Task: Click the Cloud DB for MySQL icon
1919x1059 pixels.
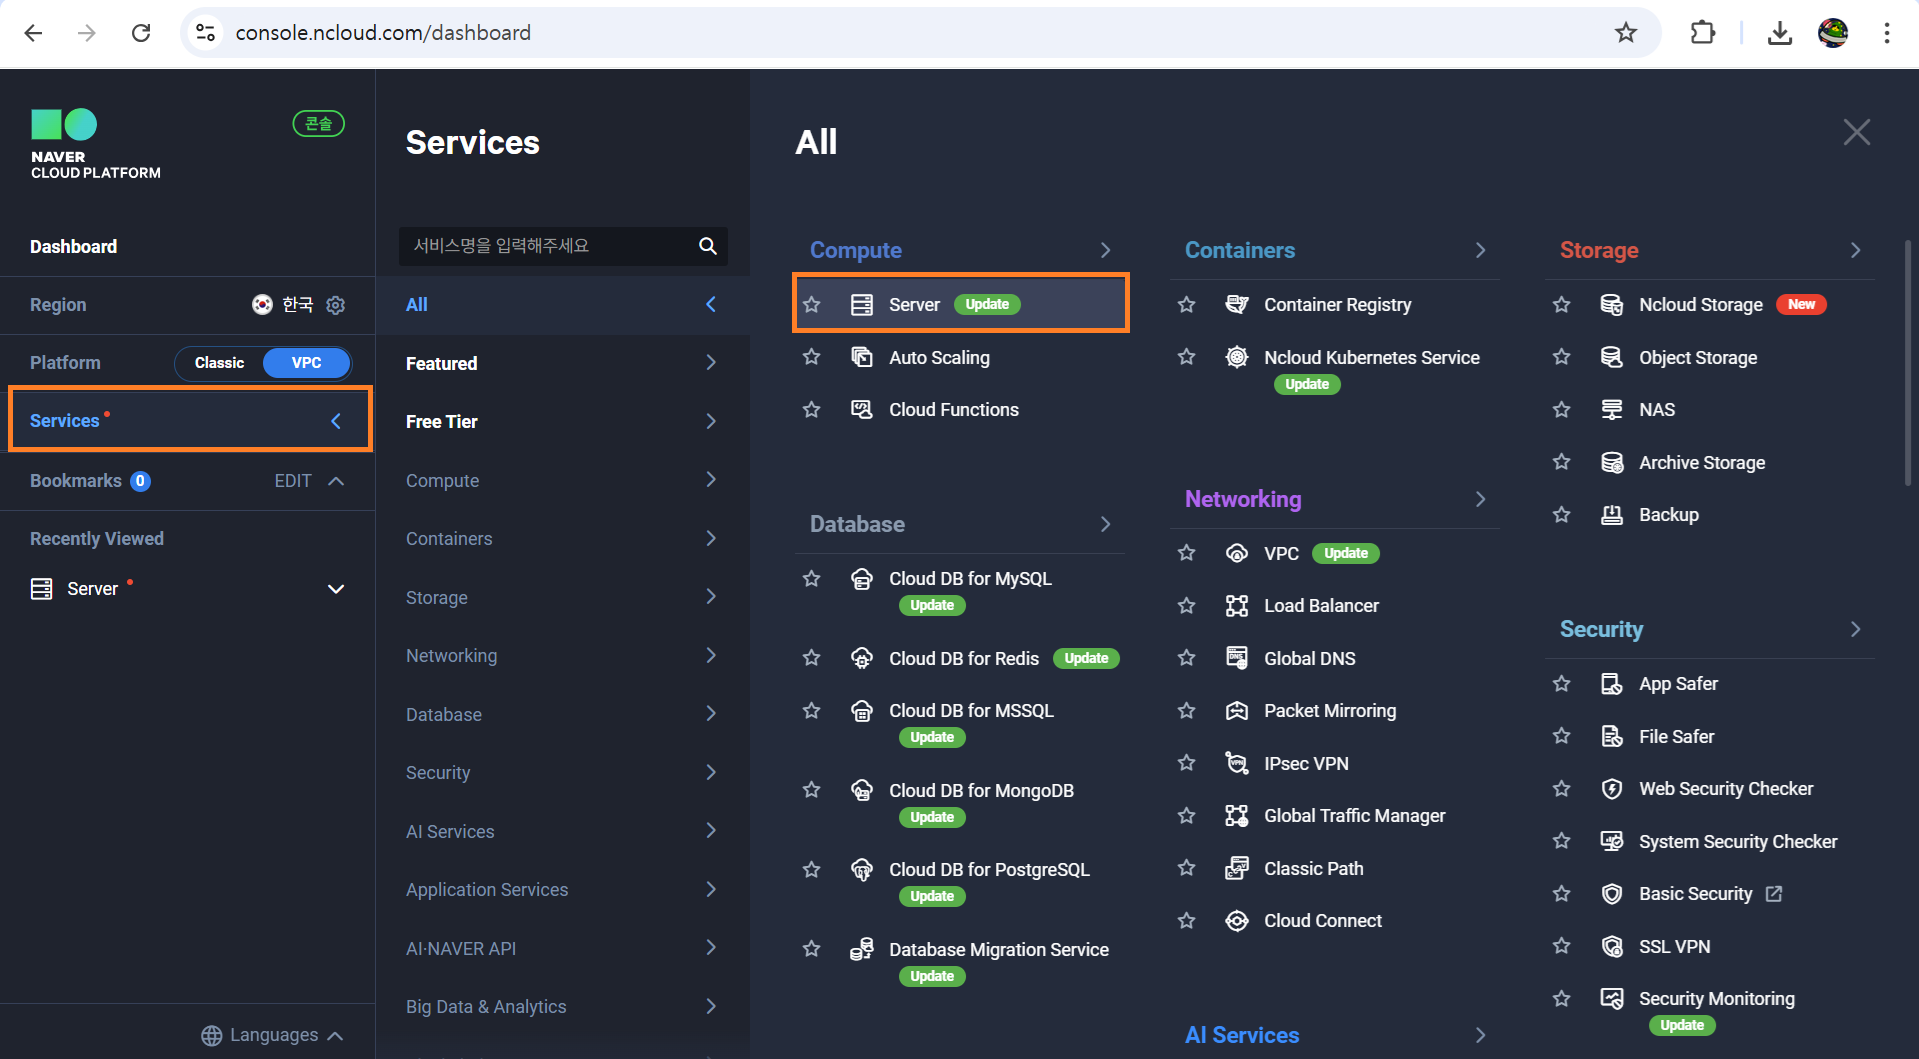Action: pyautogui.click(x=862, y=578)
